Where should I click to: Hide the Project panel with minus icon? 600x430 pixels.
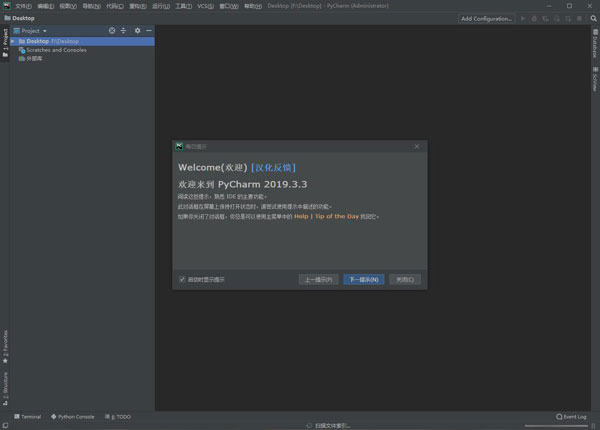(x=149, y=31)
